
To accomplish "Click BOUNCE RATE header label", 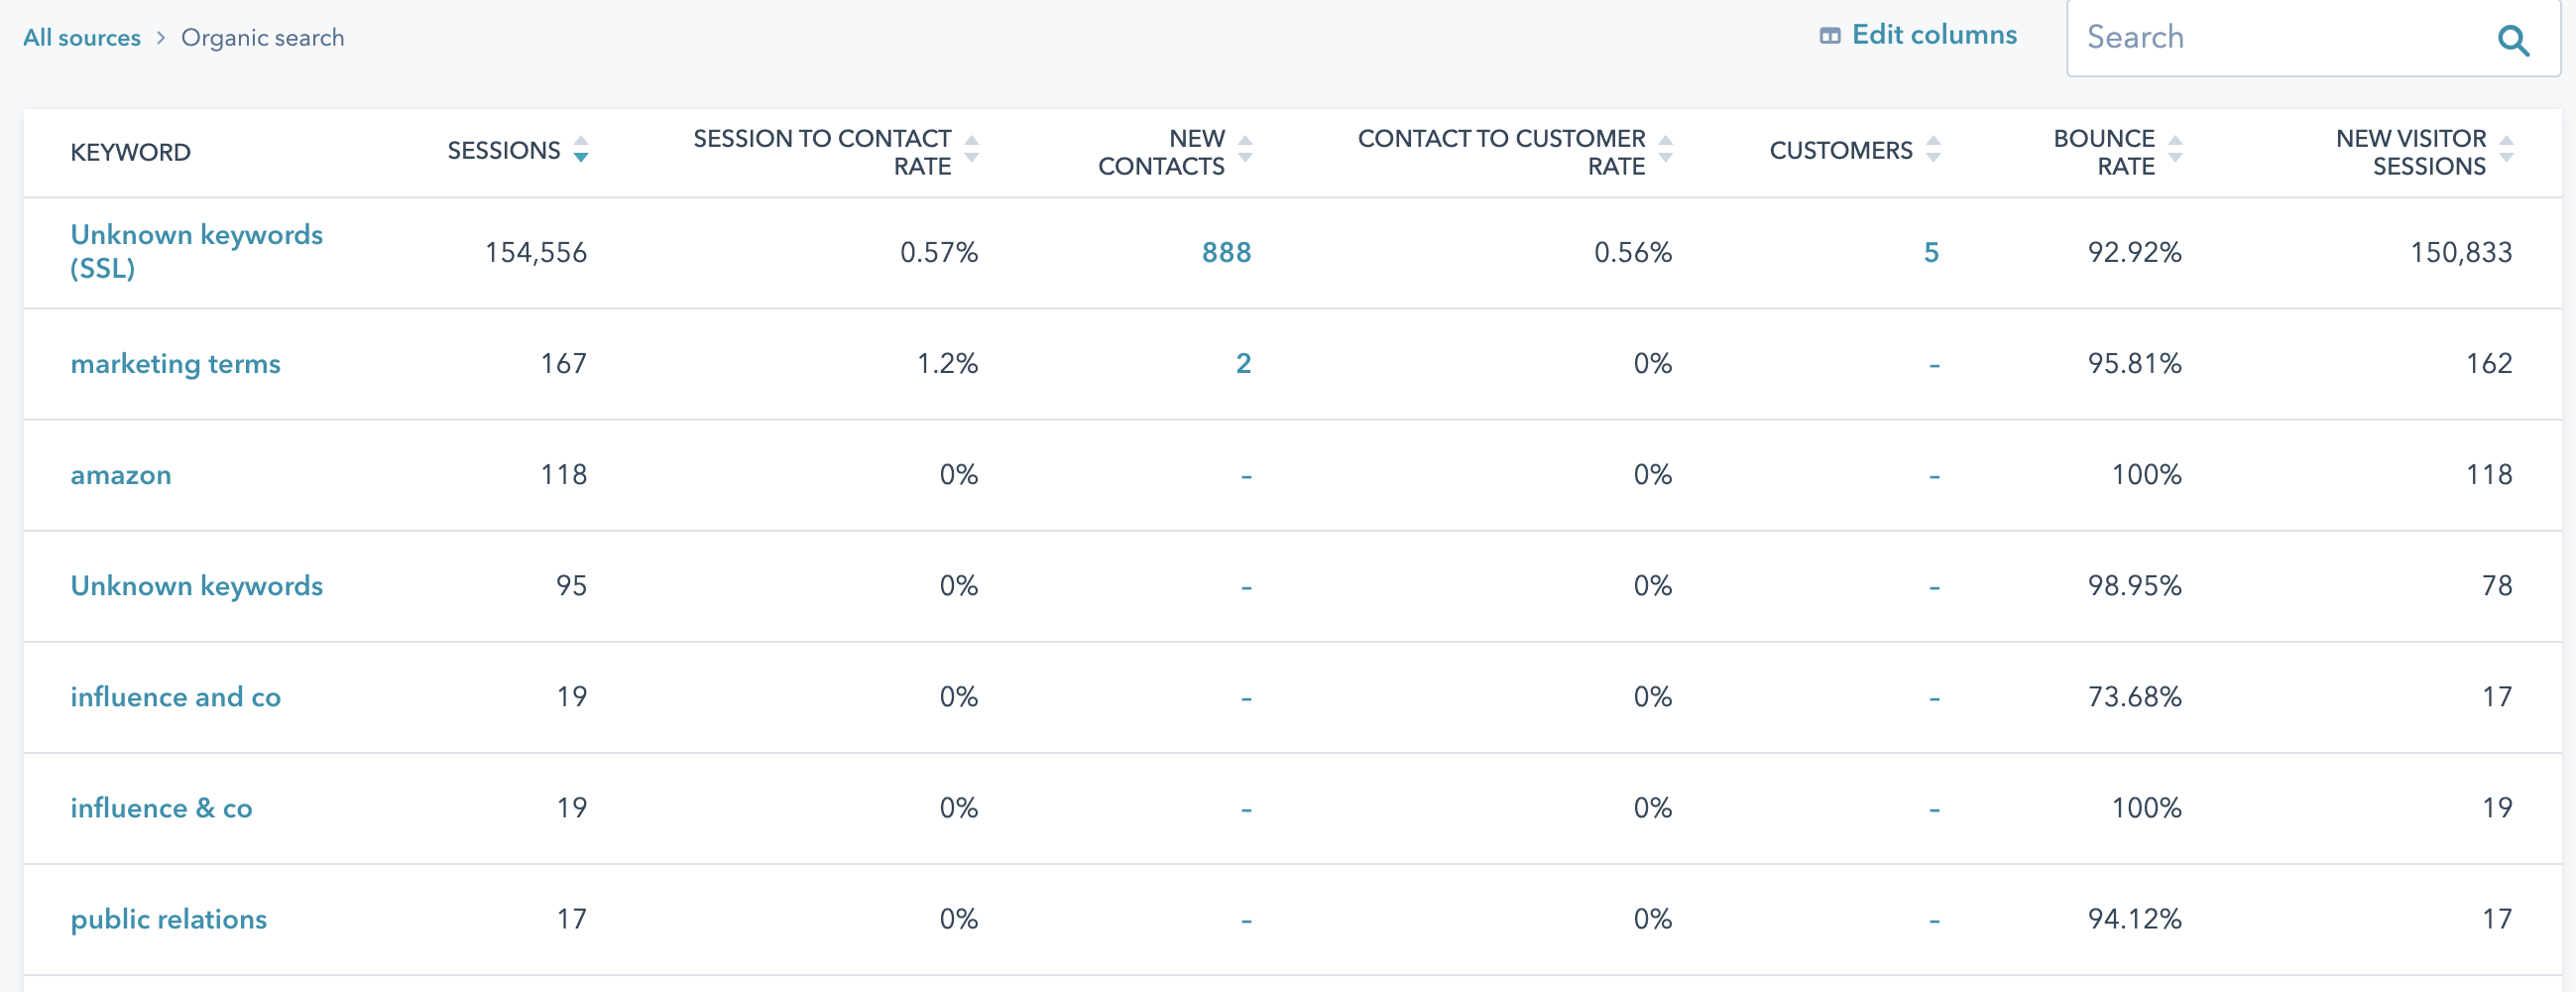I will [2104, 152].
